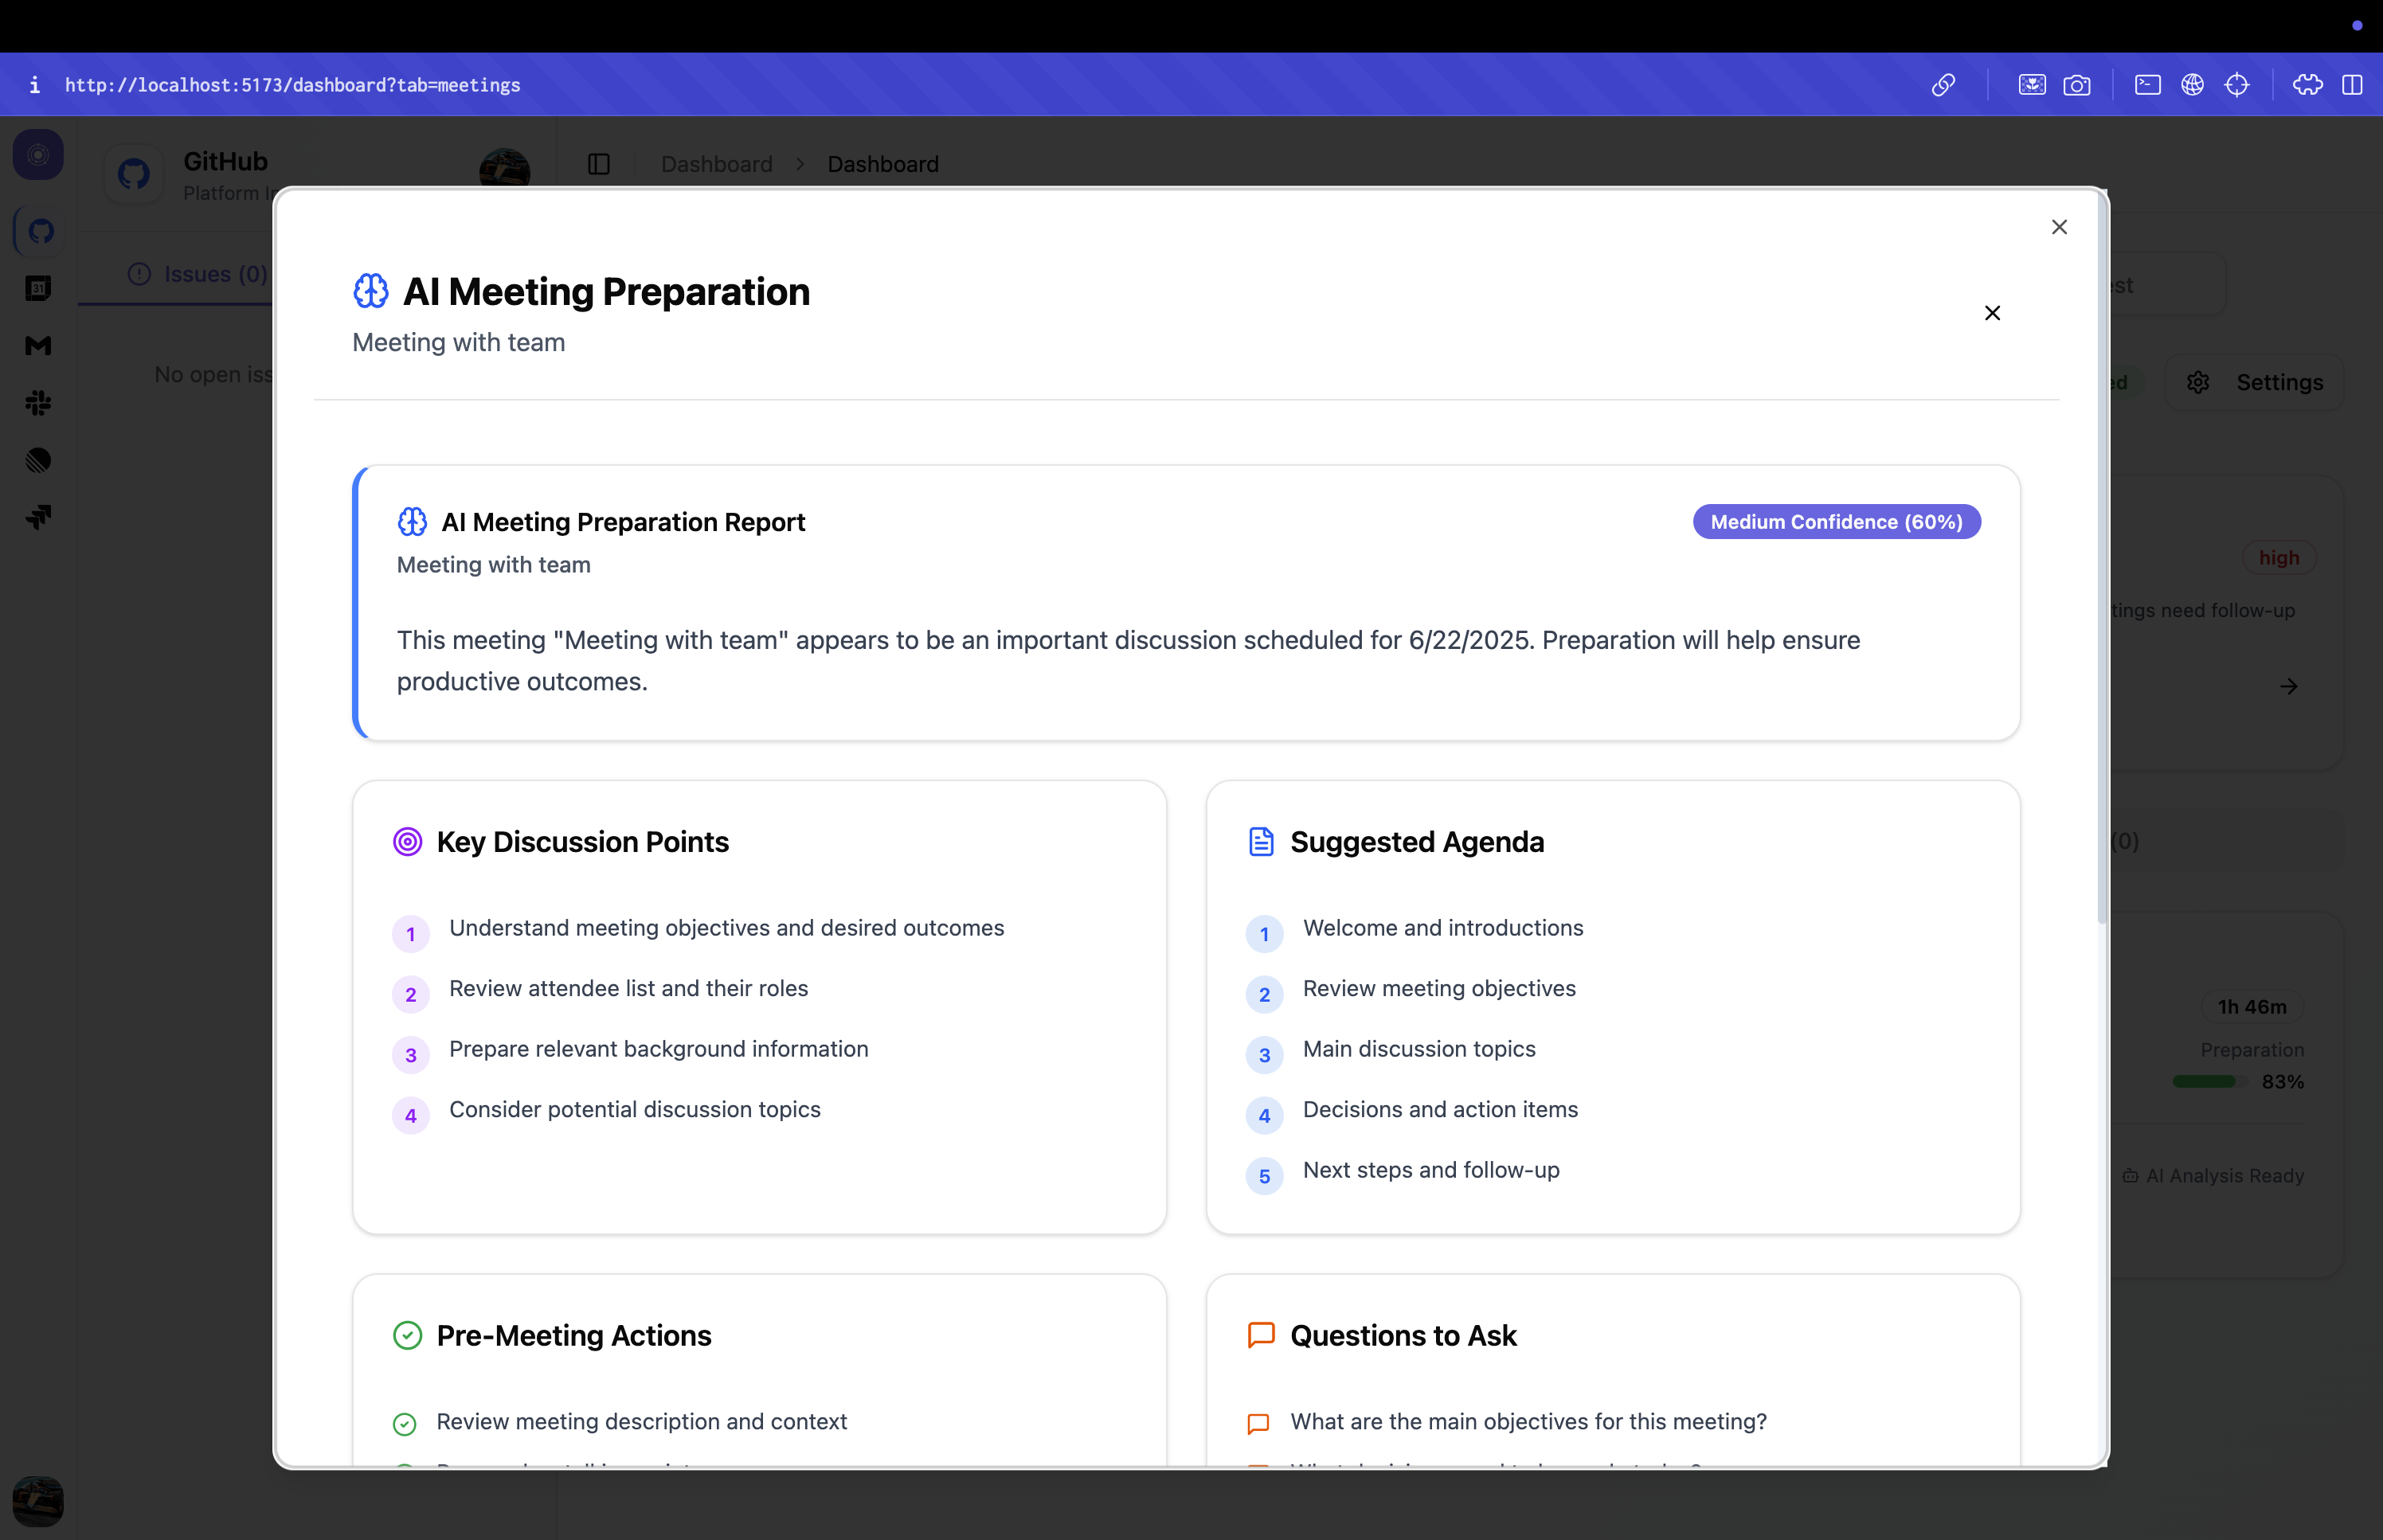The width and height of the screenshot is (2383, 1540).
Task: Select the crosshair element inspector icon
Action: [2237, 85]
